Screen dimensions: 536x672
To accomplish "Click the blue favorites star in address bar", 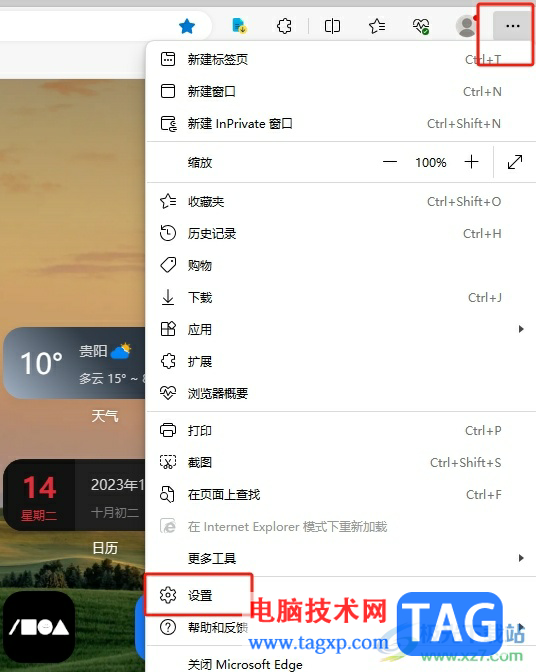I will (187, 26).
